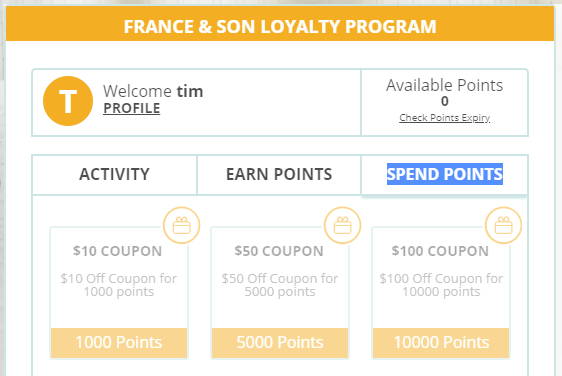Click the gift icon on $10 coupon
The width and height of the screenshot is (562, 376).
point(182,225)
